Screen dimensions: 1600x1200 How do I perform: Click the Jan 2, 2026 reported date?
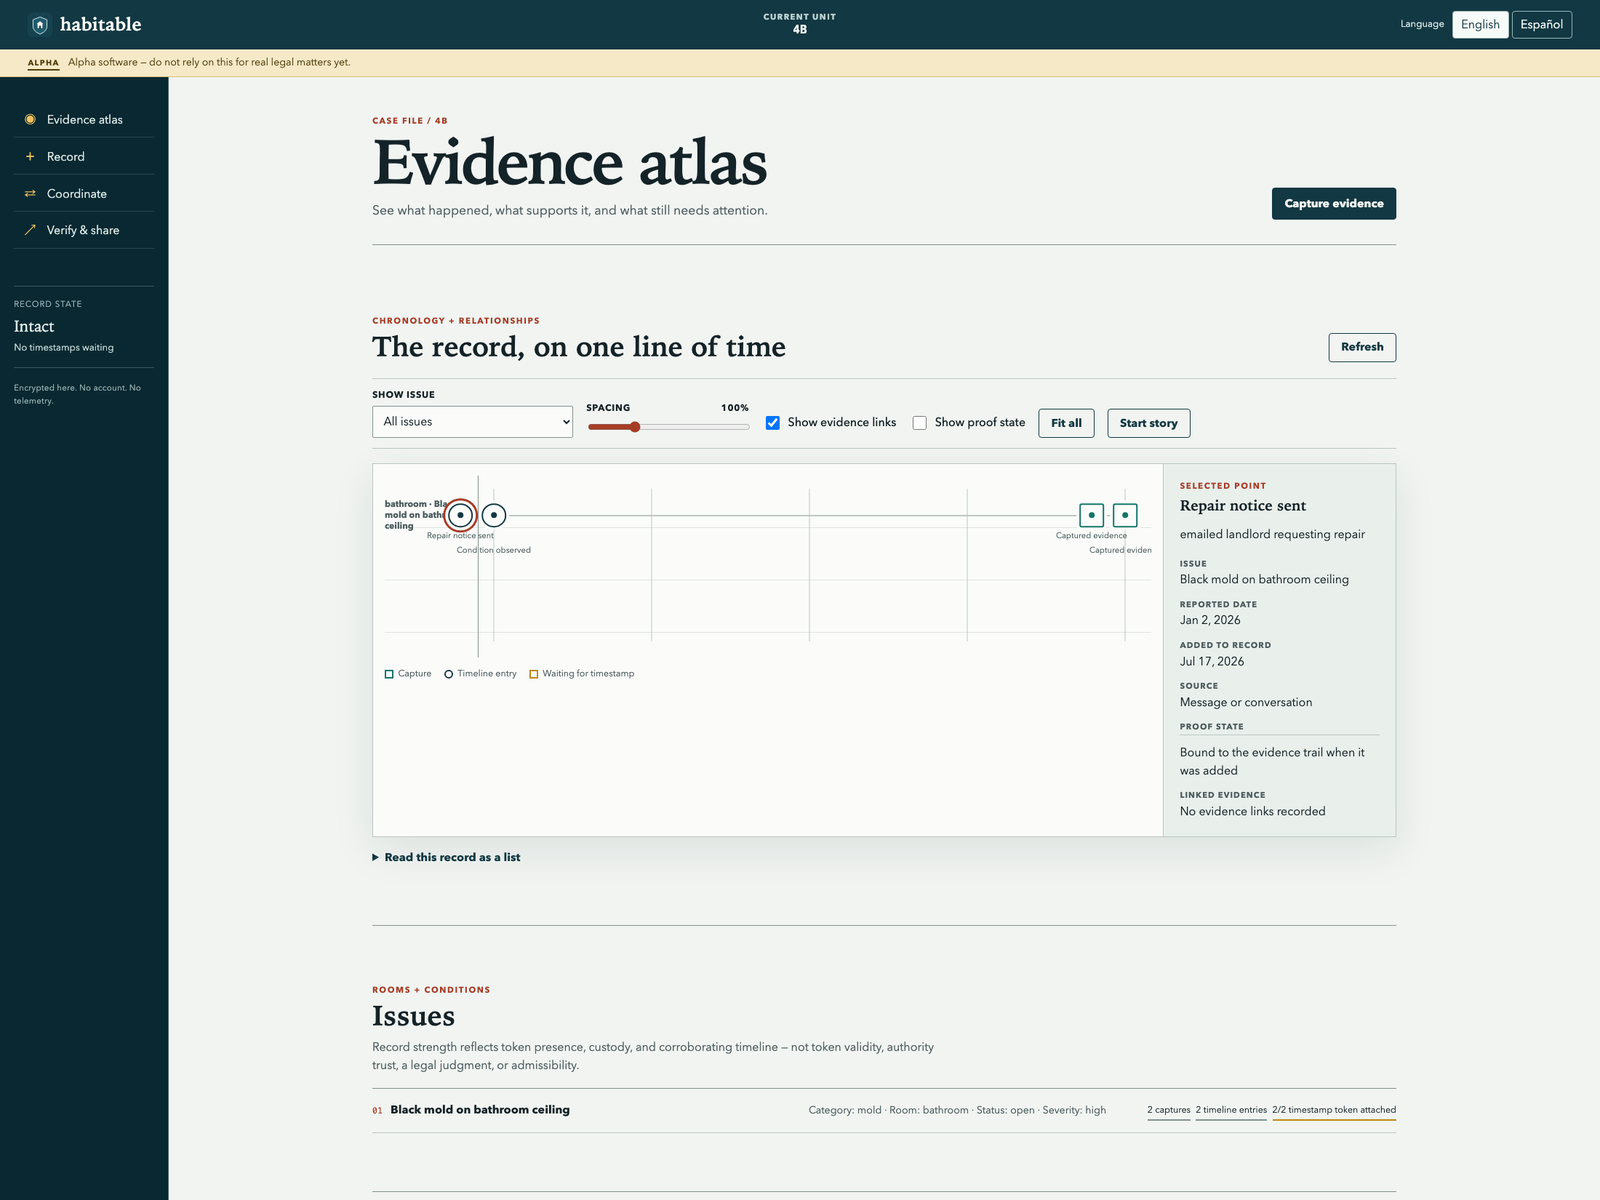click(1210, 620)
